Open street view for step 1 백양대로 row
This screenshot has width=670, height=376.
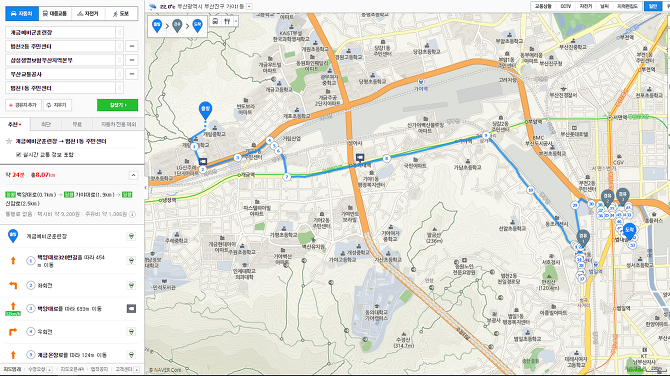pyautogui.click(x=131, y=261)
